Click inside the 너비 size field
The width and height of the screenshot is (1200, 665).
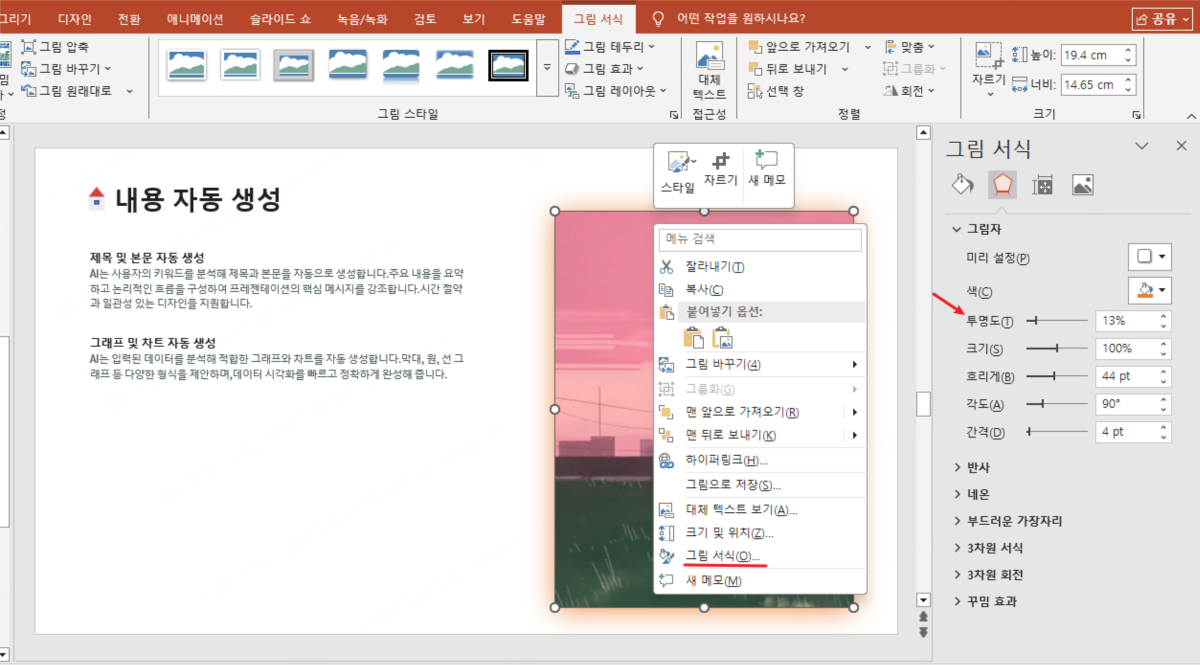[1090, 85]
